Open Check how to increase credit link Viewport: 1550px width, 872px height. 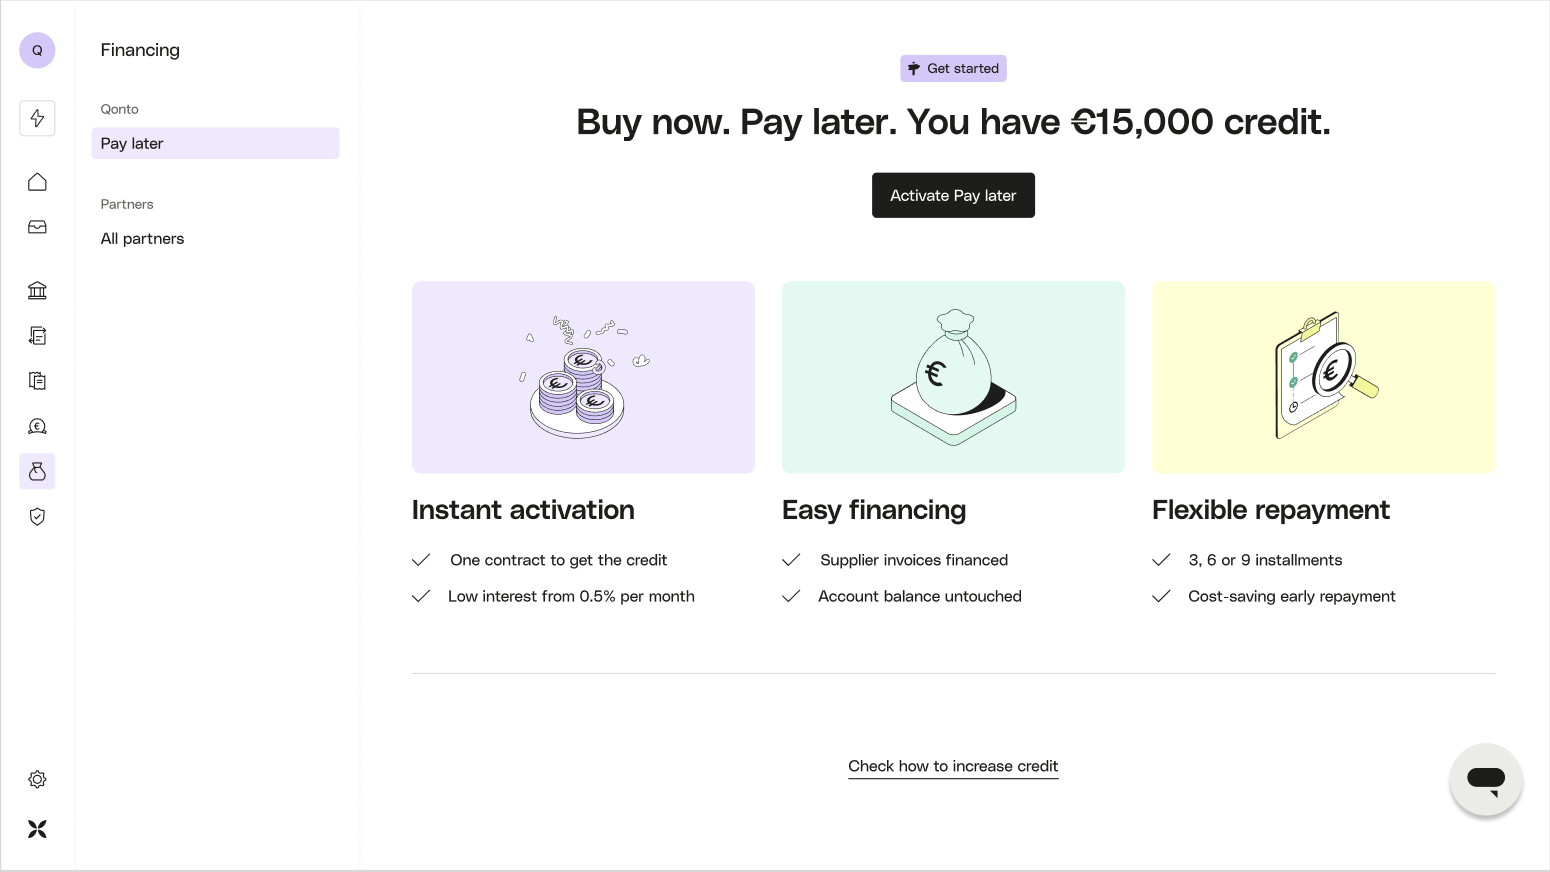(x=953, y=766)
